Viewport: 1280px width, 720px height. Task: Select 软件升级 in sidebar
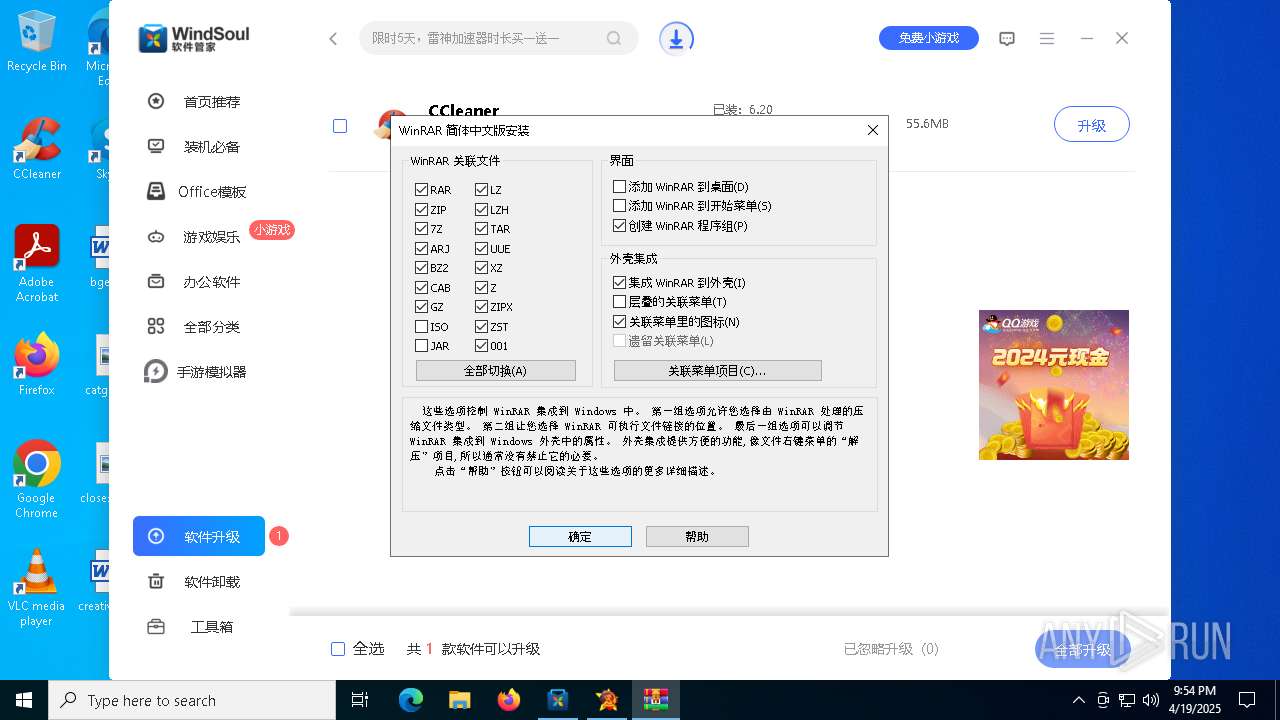coord(199,536)
